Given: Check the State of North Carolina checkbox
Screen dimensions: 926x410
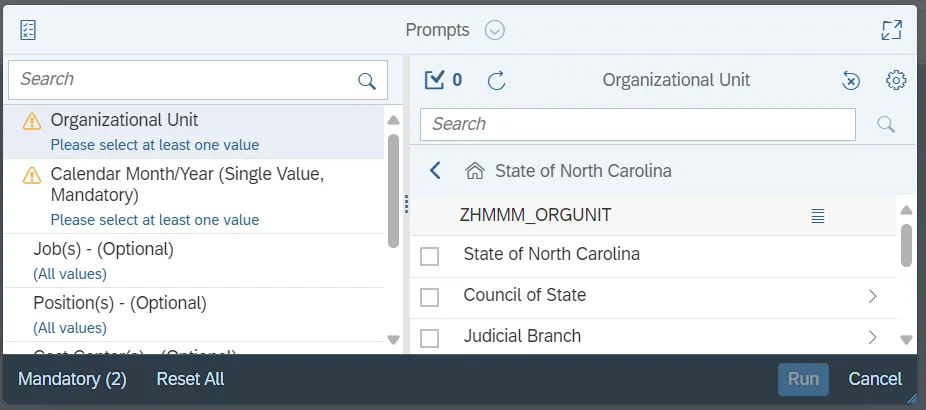Looking at the screenshot, I should [430, 256].
